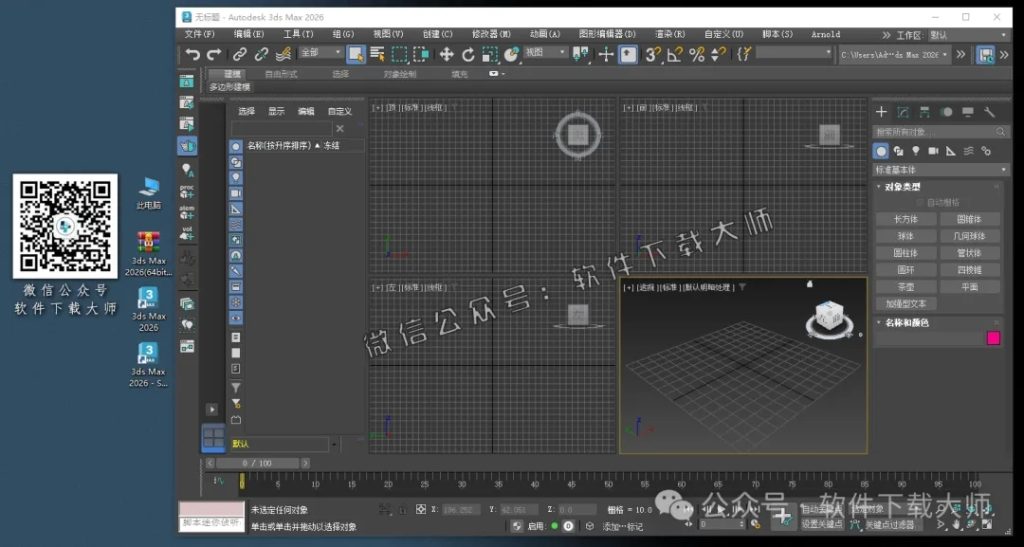This screenshot has width=1024, height=547.
Task: Open the Hierarchy command panel tab
Action: [x=925, y=112]
